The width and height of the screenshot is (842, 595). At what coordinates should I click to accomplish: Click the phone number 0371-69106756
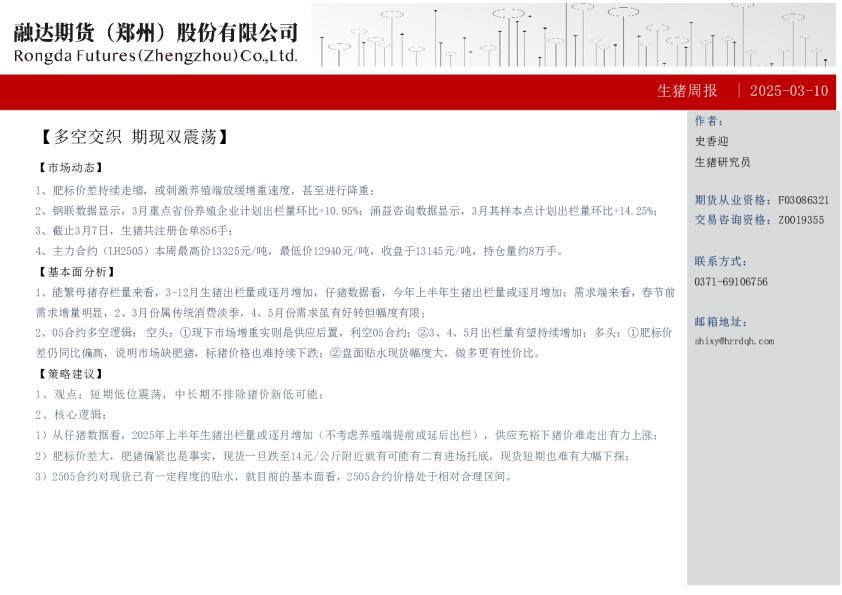point(731,280)
